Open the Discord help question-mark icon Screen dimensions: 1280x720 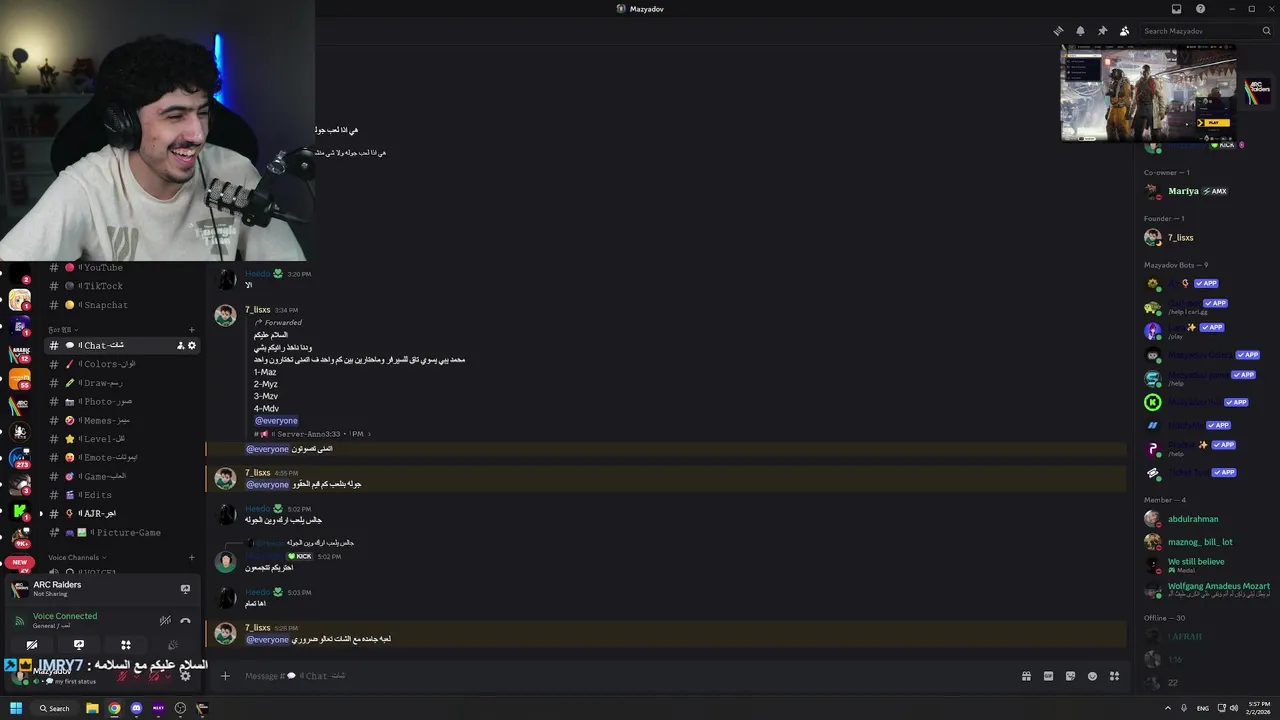coord(1200,9)
